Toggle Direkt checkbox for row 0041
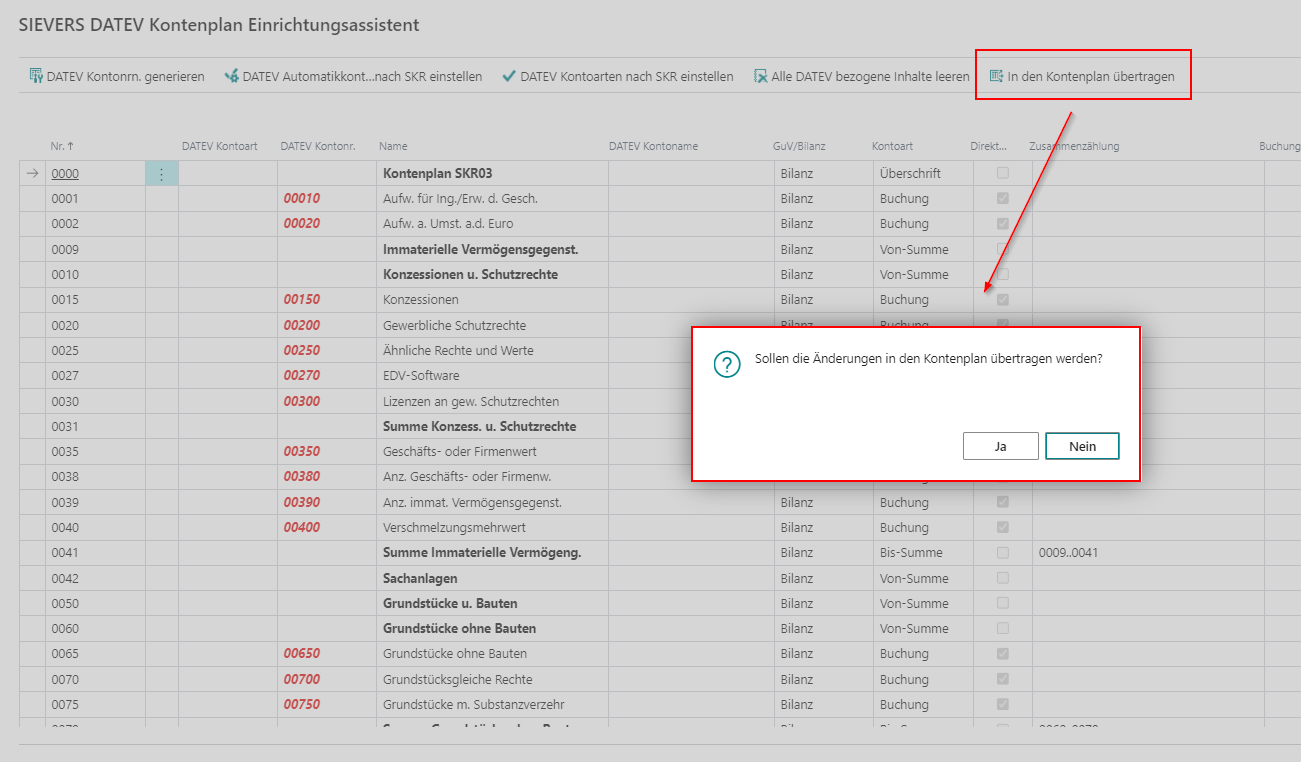Screen dimensions: 1301x762 1003,553
